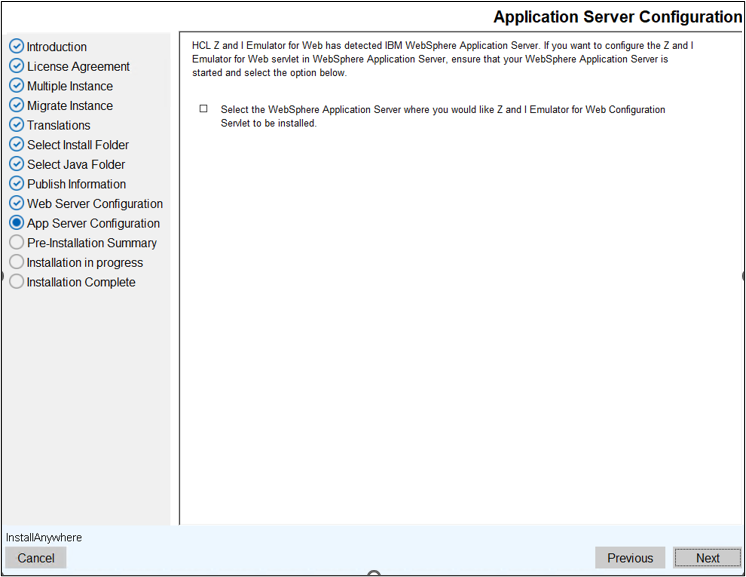Click the Publish Information checkmark icon
This screenshot has height=577, width=746.
click(x=17, y=183)
